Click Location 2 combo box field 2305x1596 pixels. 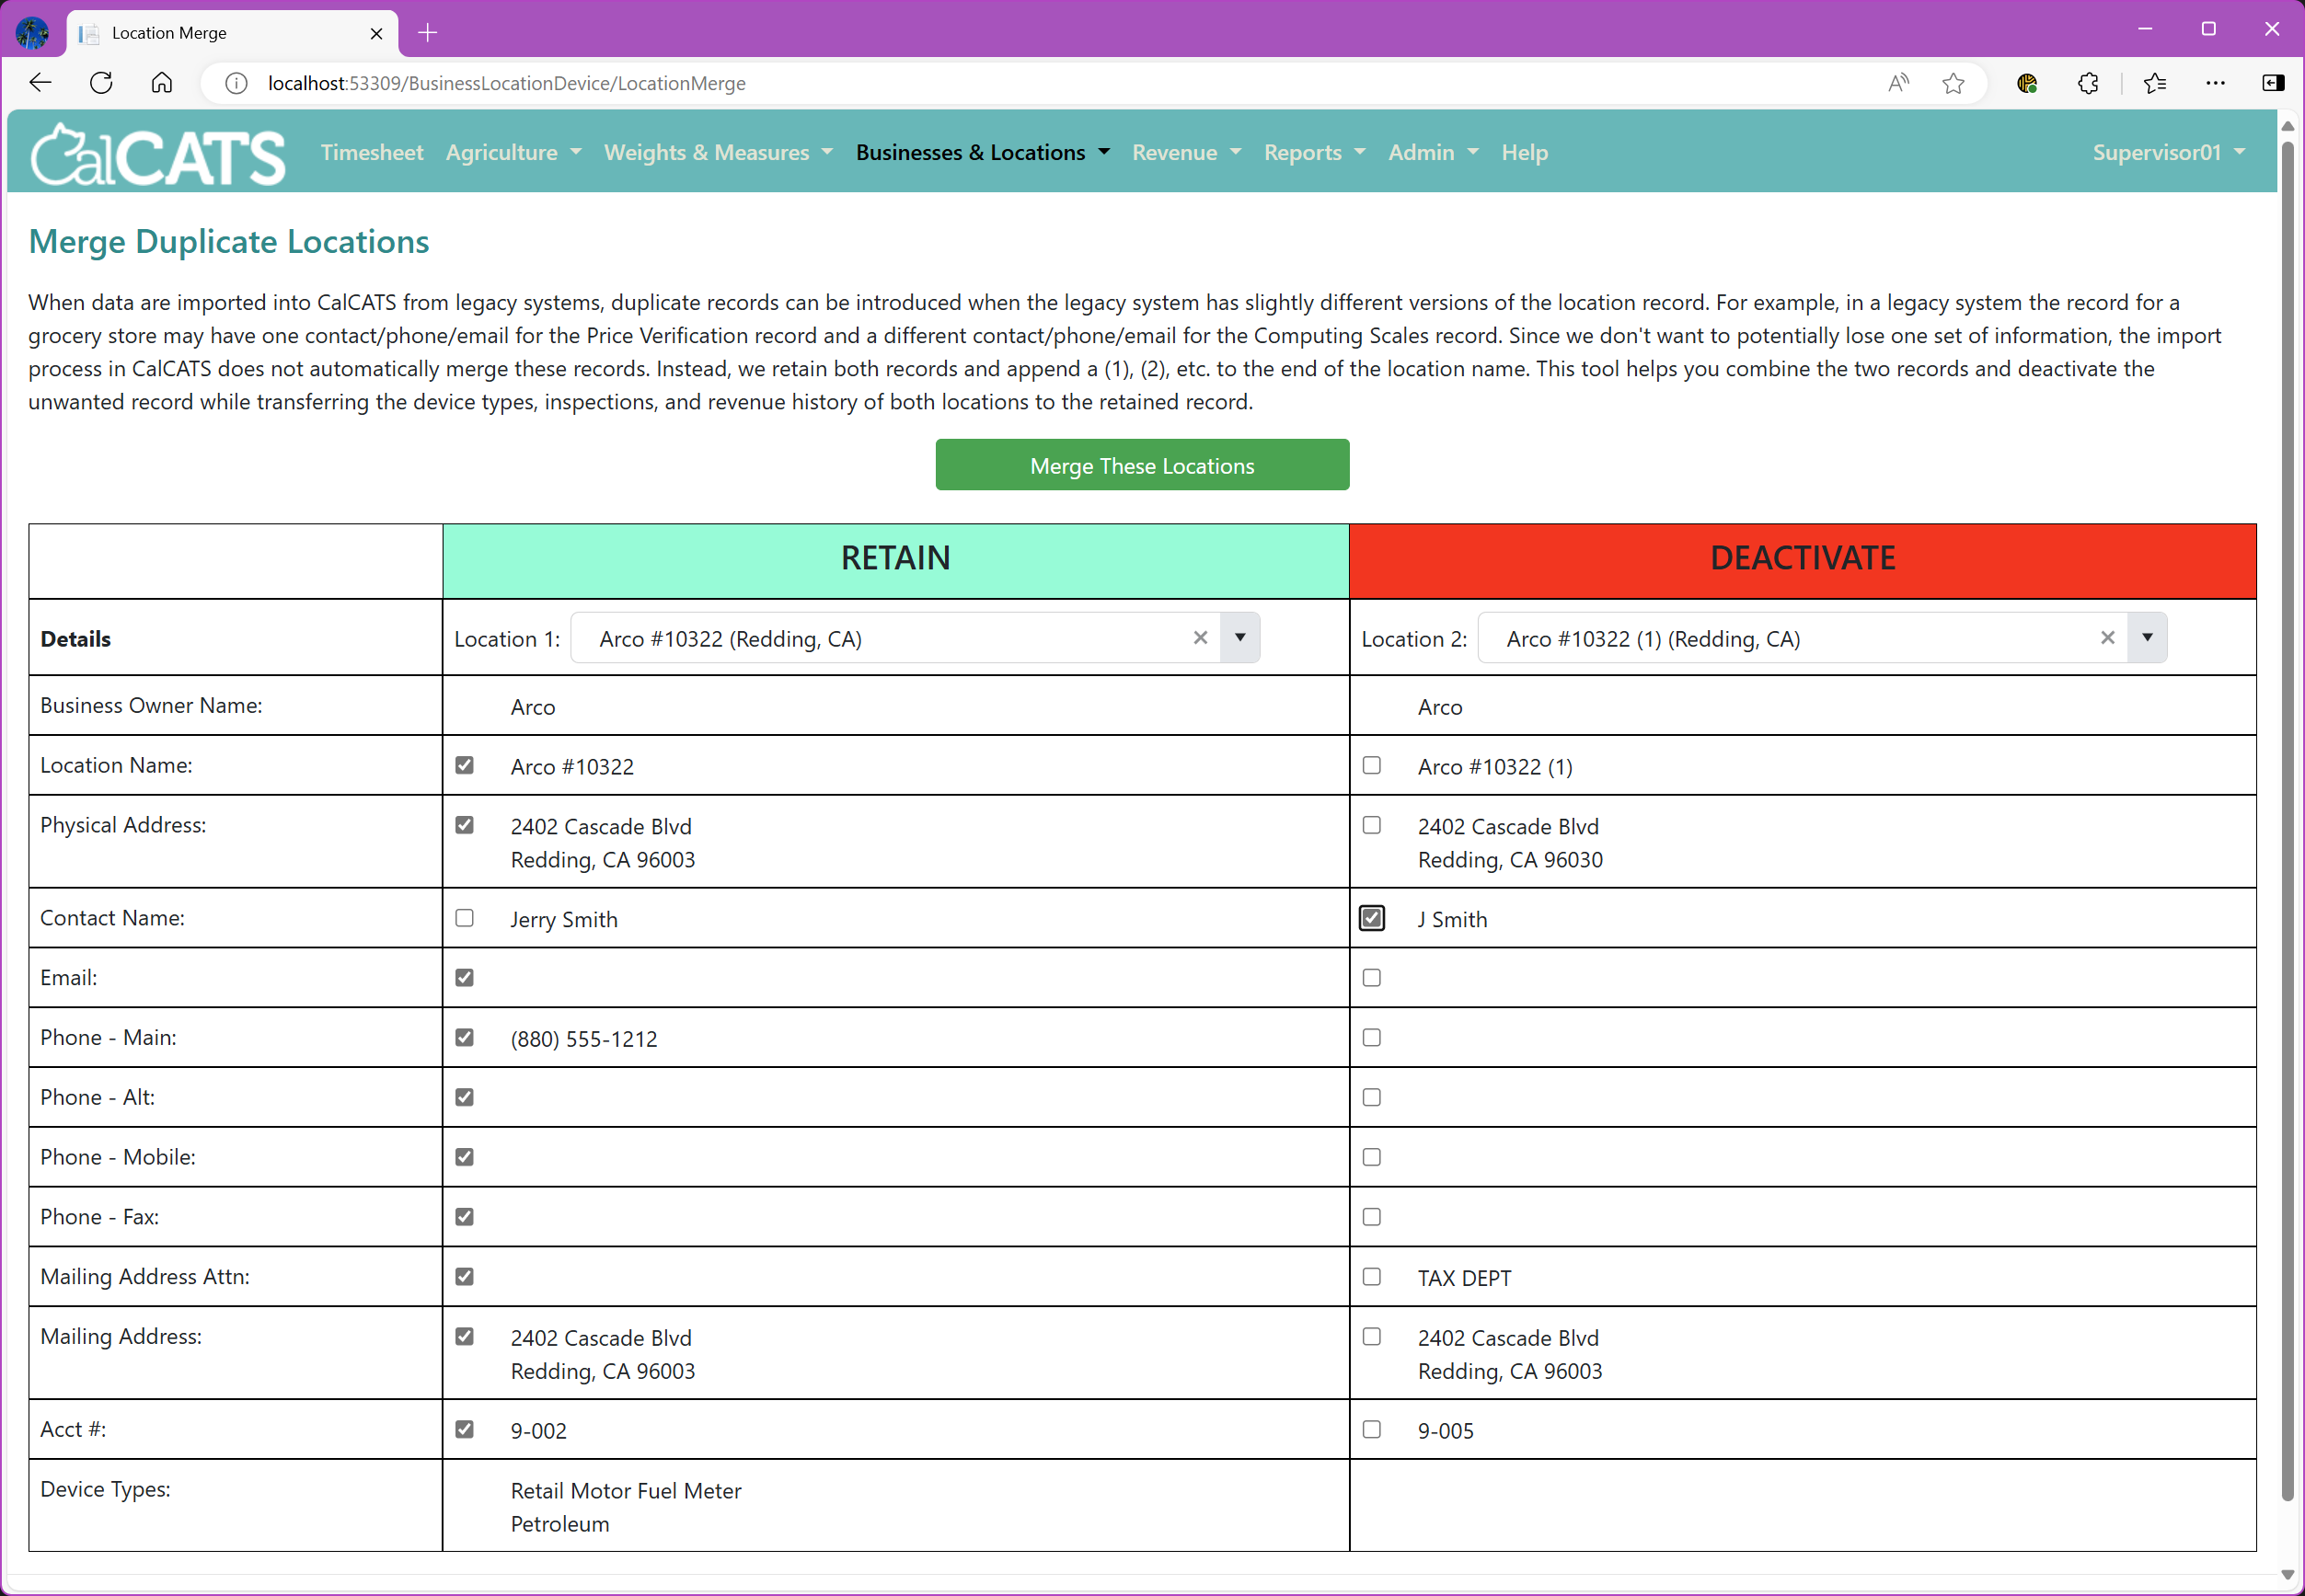point(1821,638)
